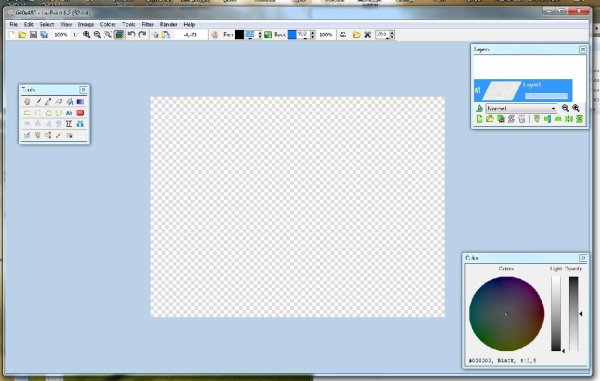Select the Flood fill bucket tool

tap(70, 102)
